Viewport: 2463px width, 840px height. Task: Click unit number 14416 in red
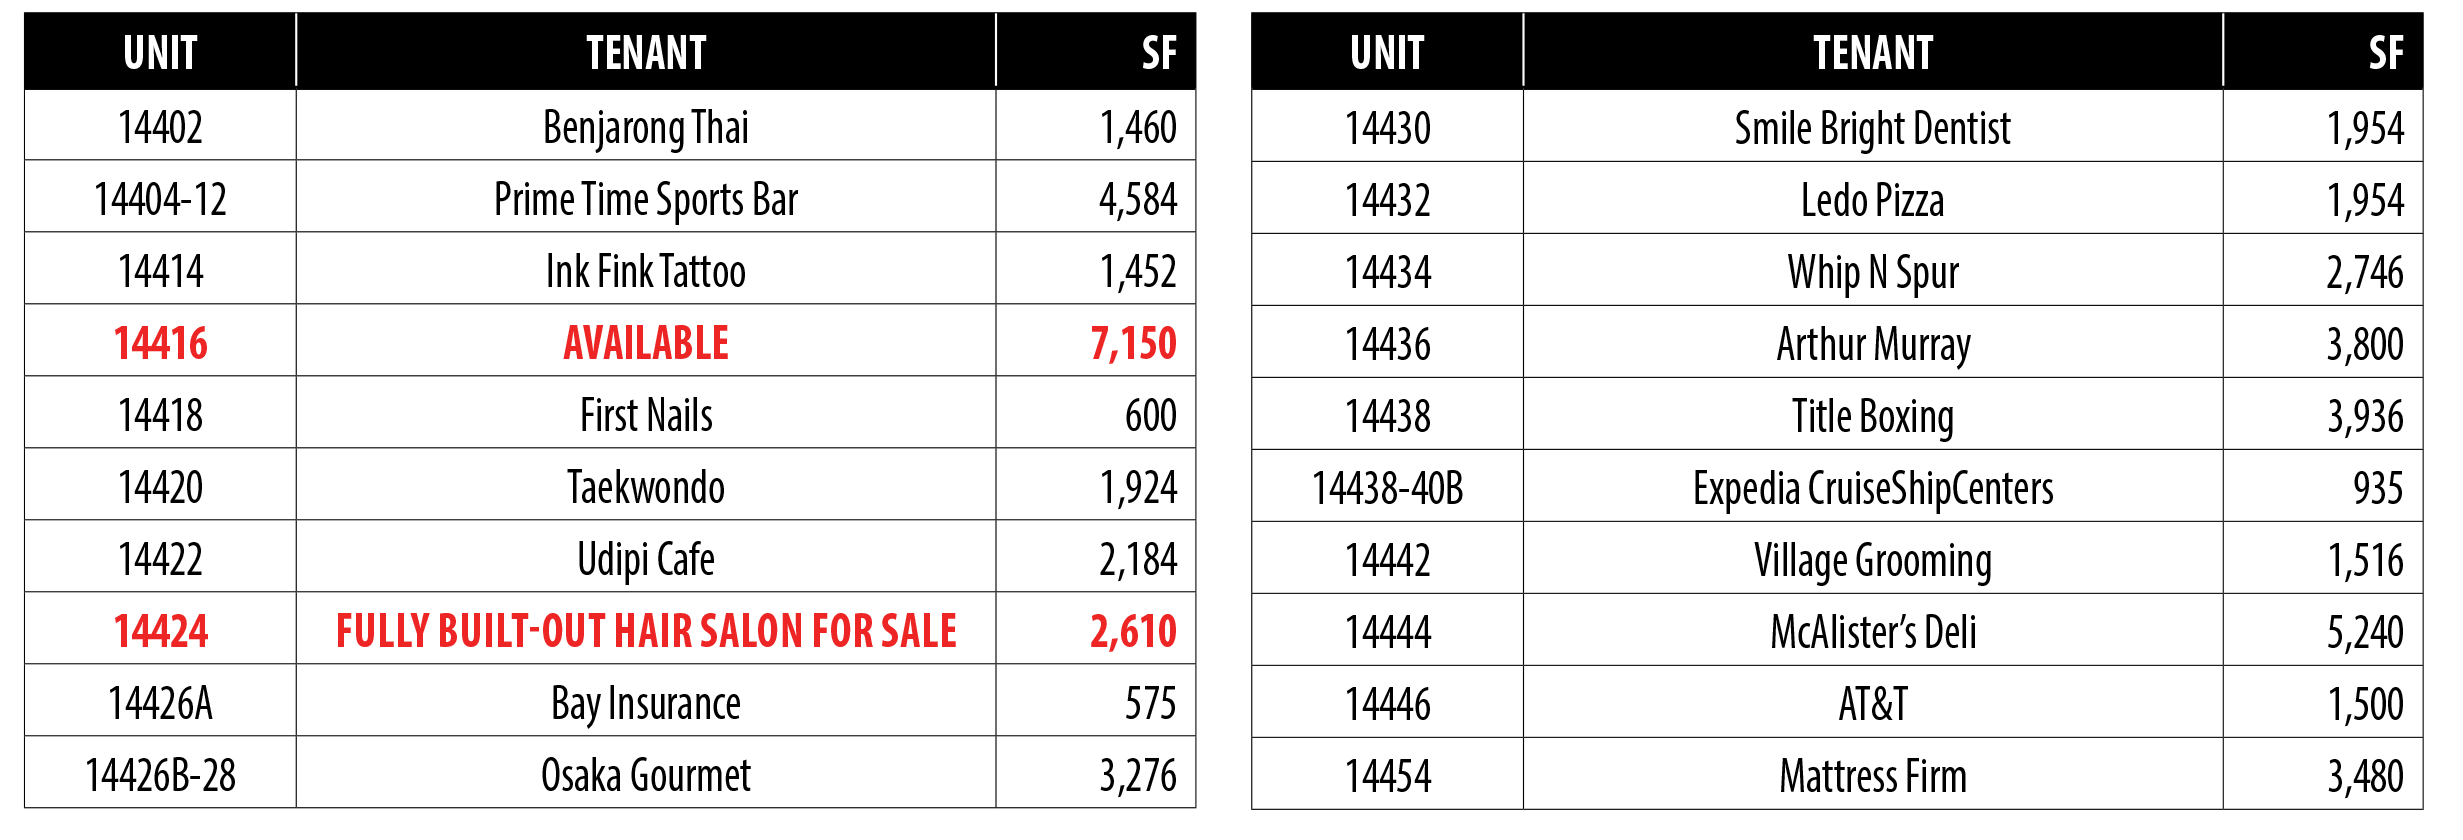[160, 343]
